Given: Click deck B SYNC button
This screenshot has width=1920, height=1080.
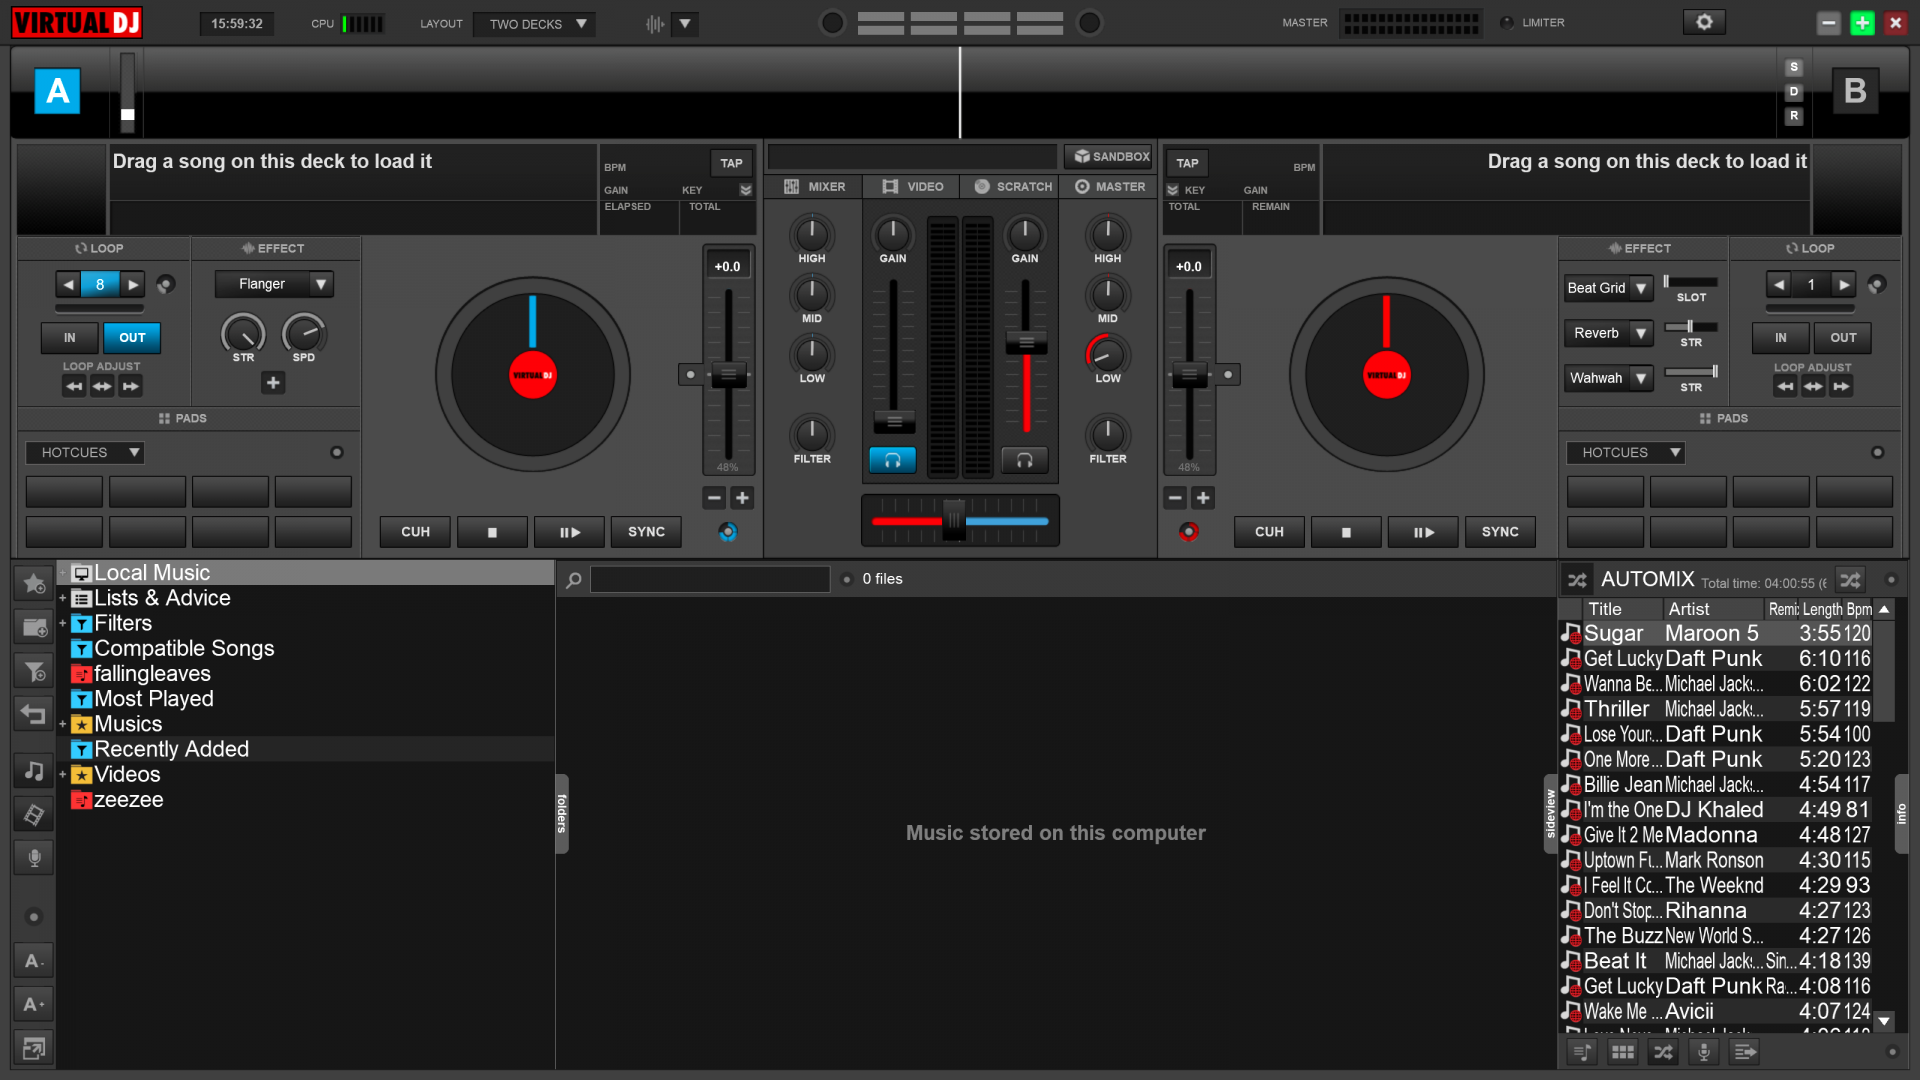Looking at the screenshot, I should coord(1500,532).
